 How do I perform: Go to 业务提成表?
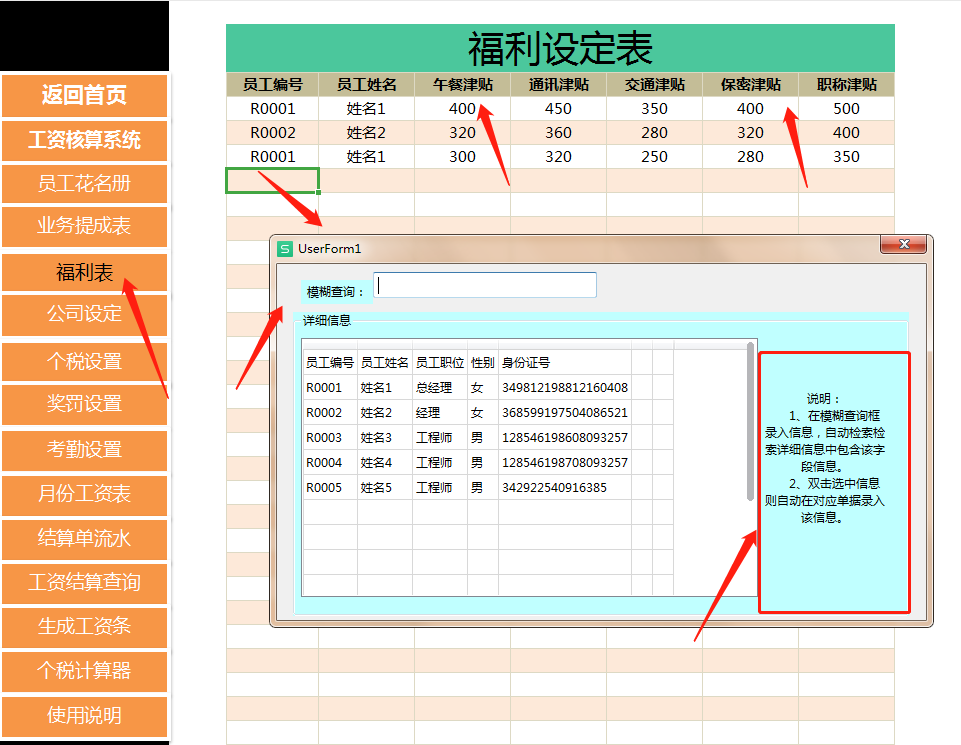(x=85, y=226)
